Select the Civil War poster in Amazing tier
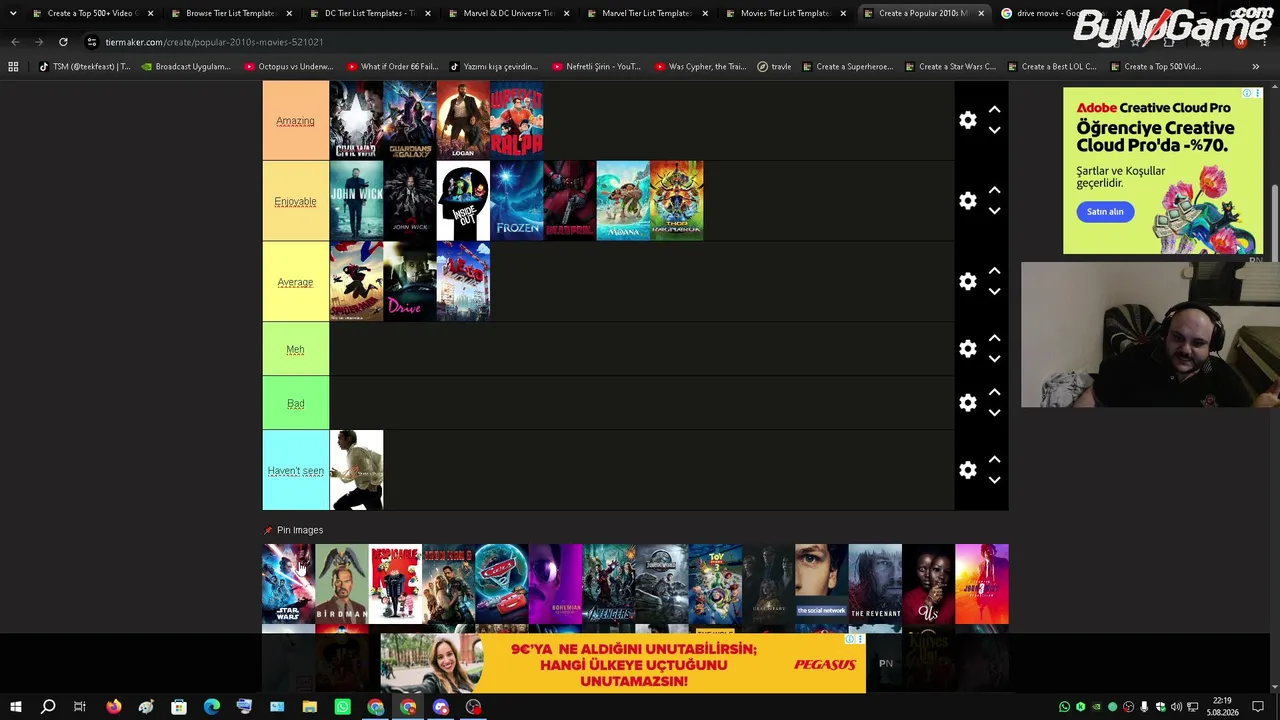 (x=356, y=121)
